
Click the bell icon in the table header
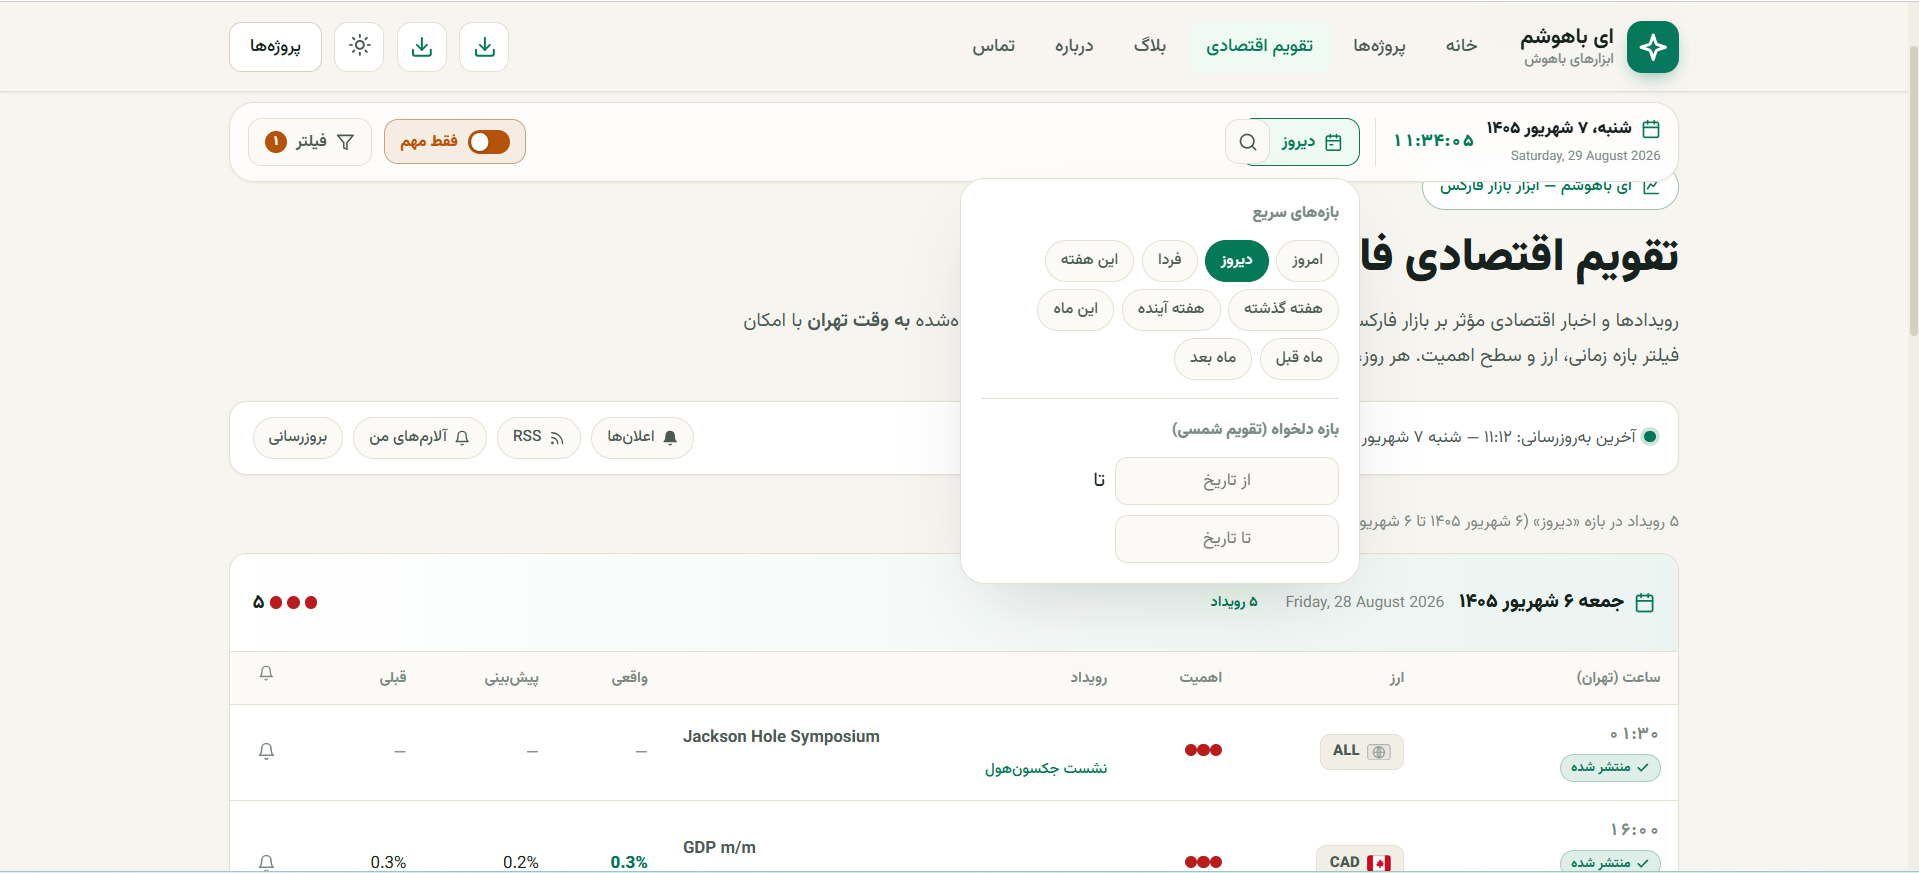266,674
